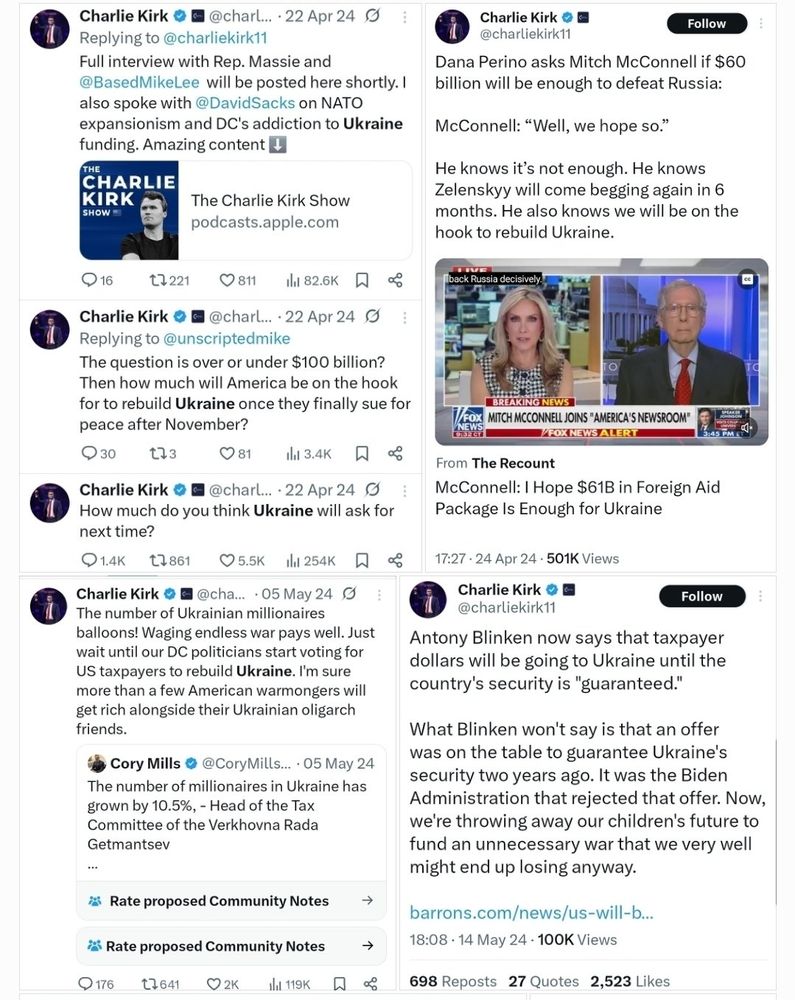Toggle mute on the Fox News video
795x1000 pixels.
[746, 429]
